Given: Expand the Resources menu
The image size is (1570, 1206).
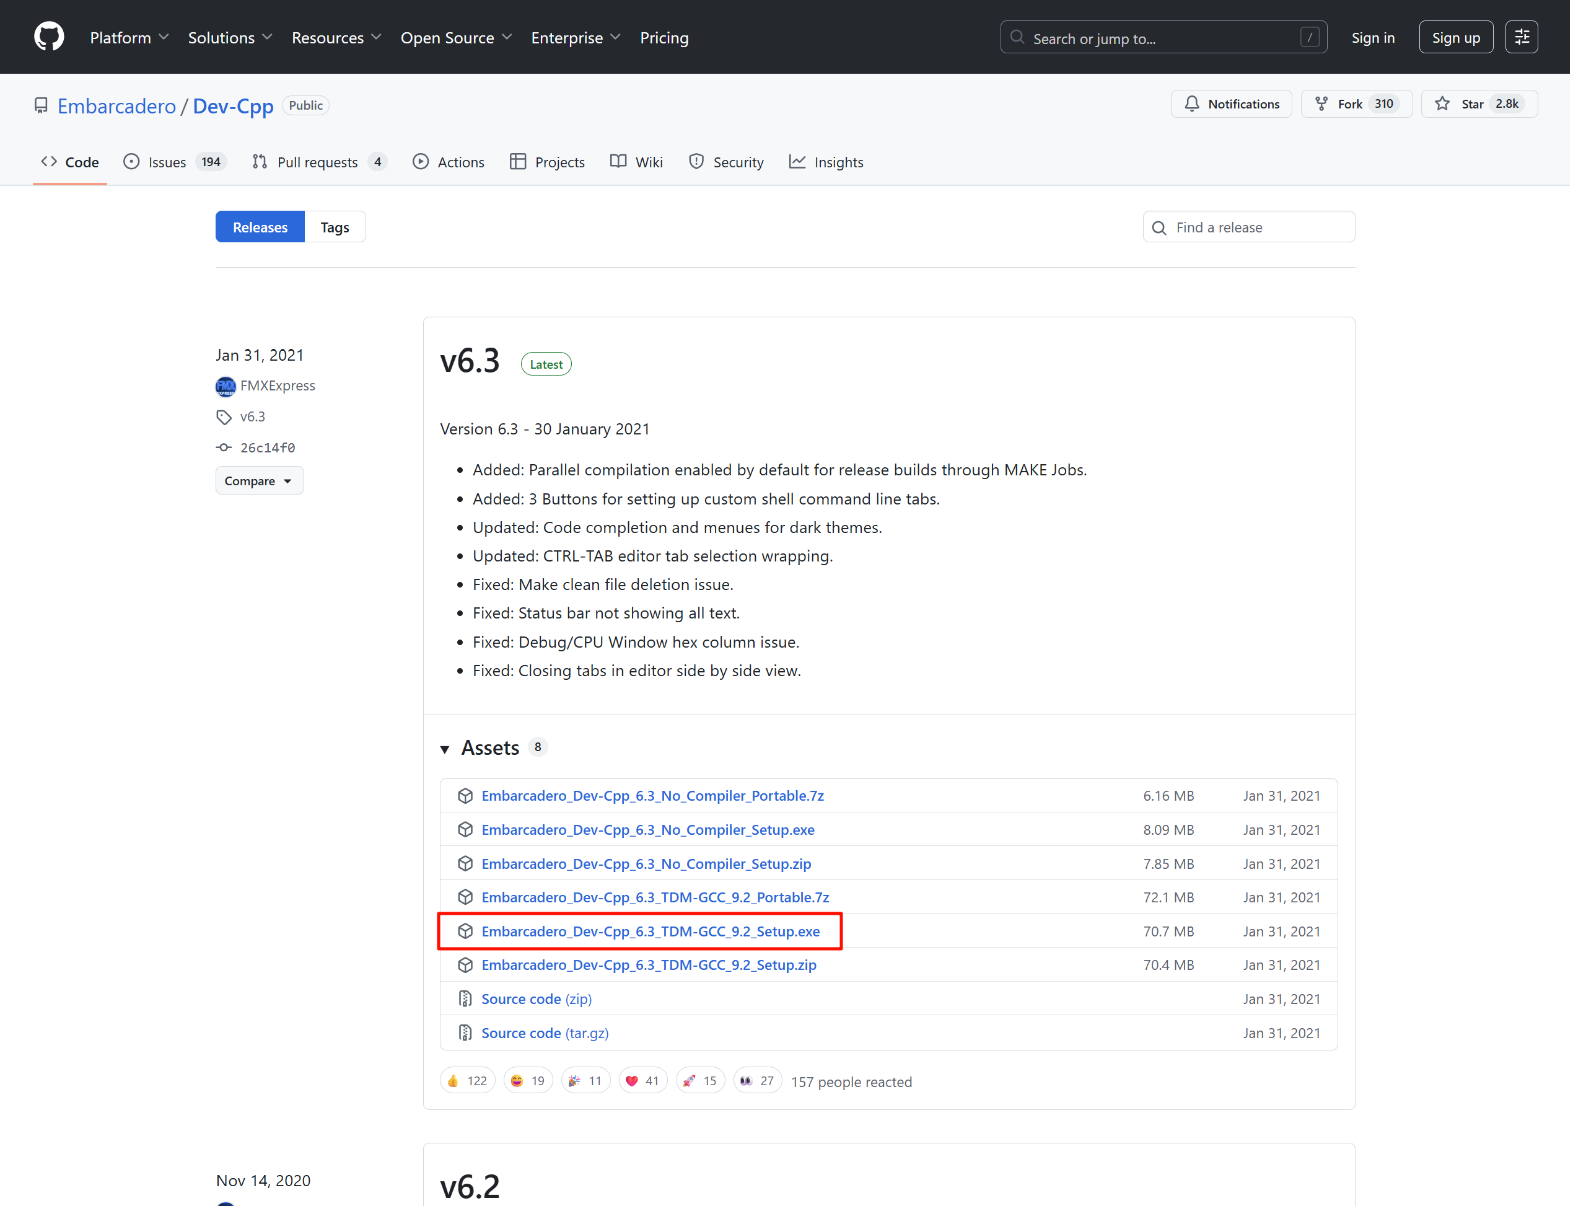Looking at the screenshot, I should pos(337,37).
